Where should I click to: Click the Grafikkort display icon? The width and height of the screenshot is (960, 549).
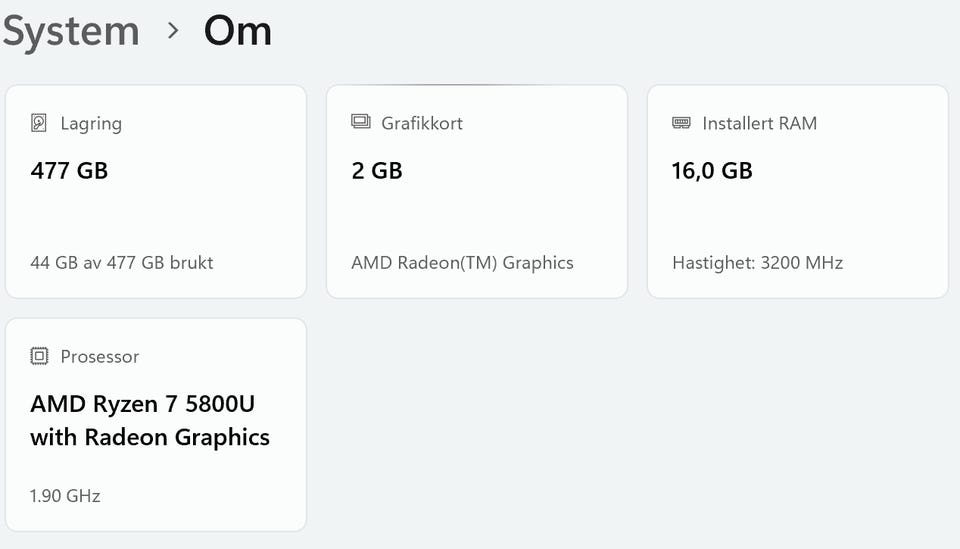[361, 122]
